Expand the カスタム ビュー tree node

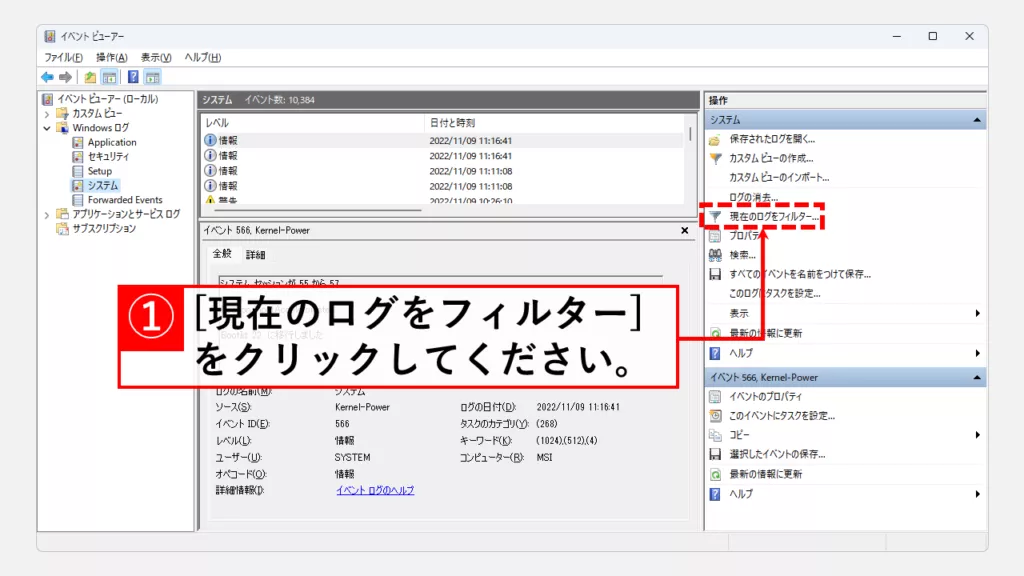[x=47, y=114]
